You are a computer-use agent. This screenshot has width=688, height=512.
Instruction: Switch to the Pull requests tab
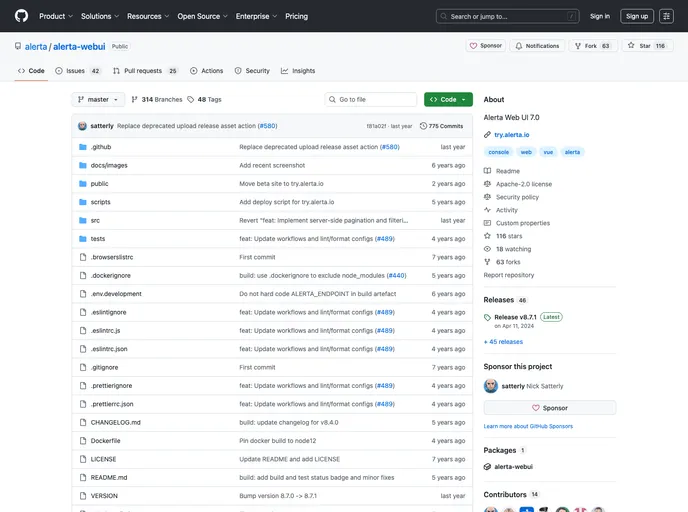145,71
